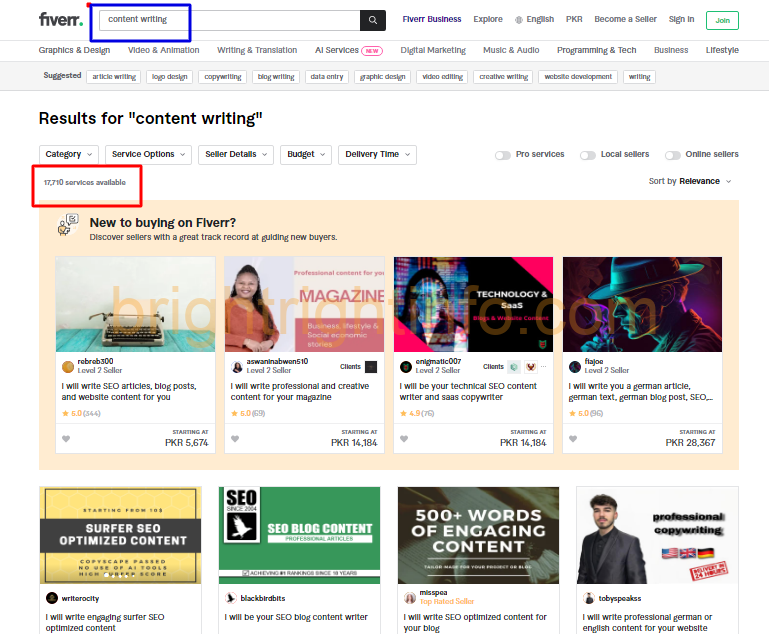Favorite rebreb300's gig with heart icon
The height and width of the screenshot is (634, 769).
point(66,439)
